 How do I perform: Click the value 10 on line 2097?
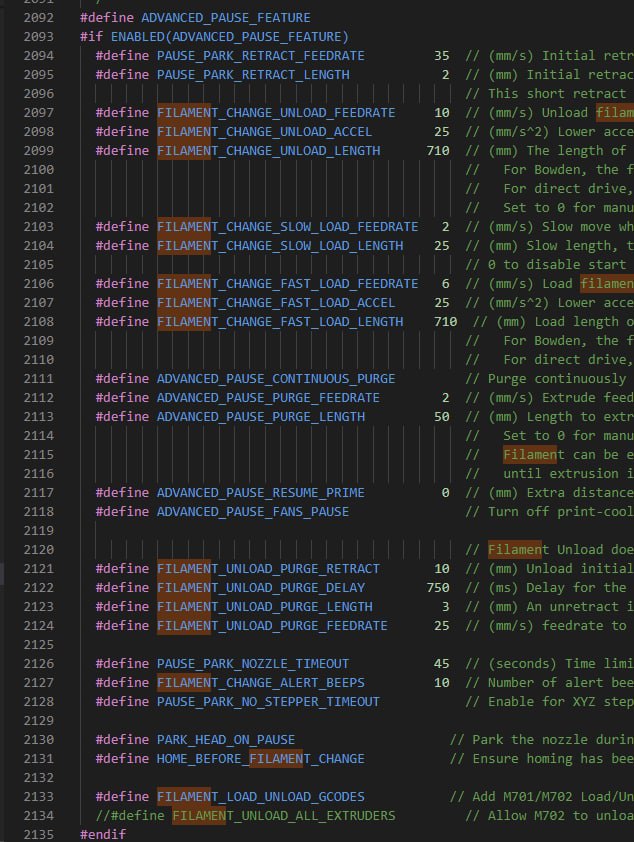tap(441, 113)
